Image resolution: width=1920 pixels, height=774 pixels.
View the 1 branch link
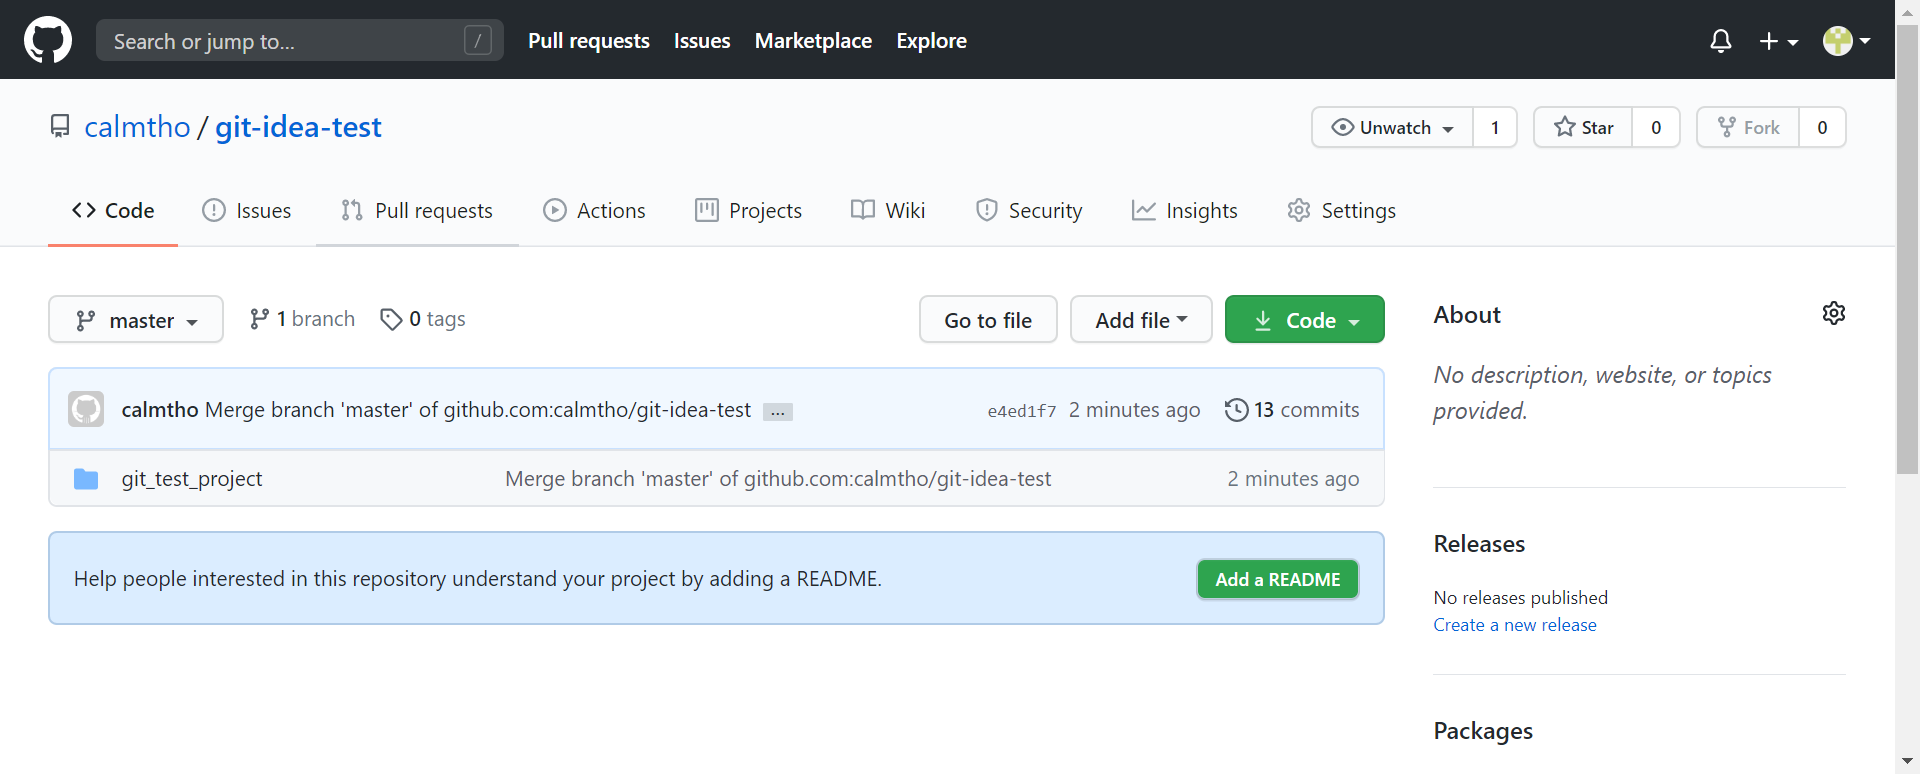coord(302,319)
